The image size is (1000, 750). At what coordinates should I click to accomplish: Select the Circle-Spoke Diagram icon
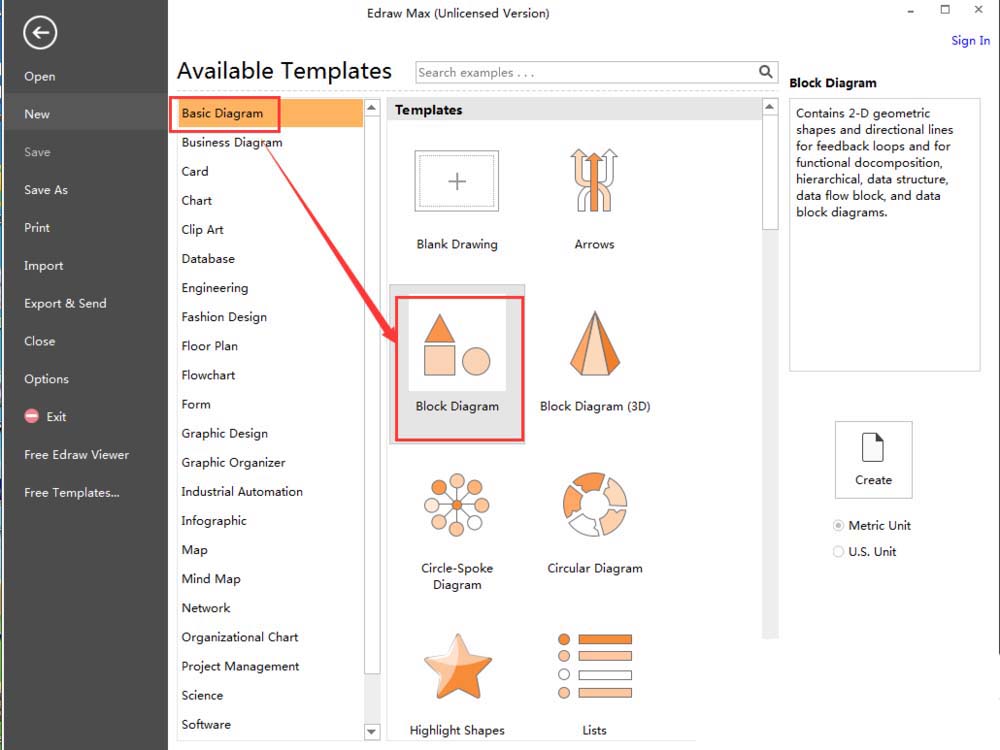457,504
